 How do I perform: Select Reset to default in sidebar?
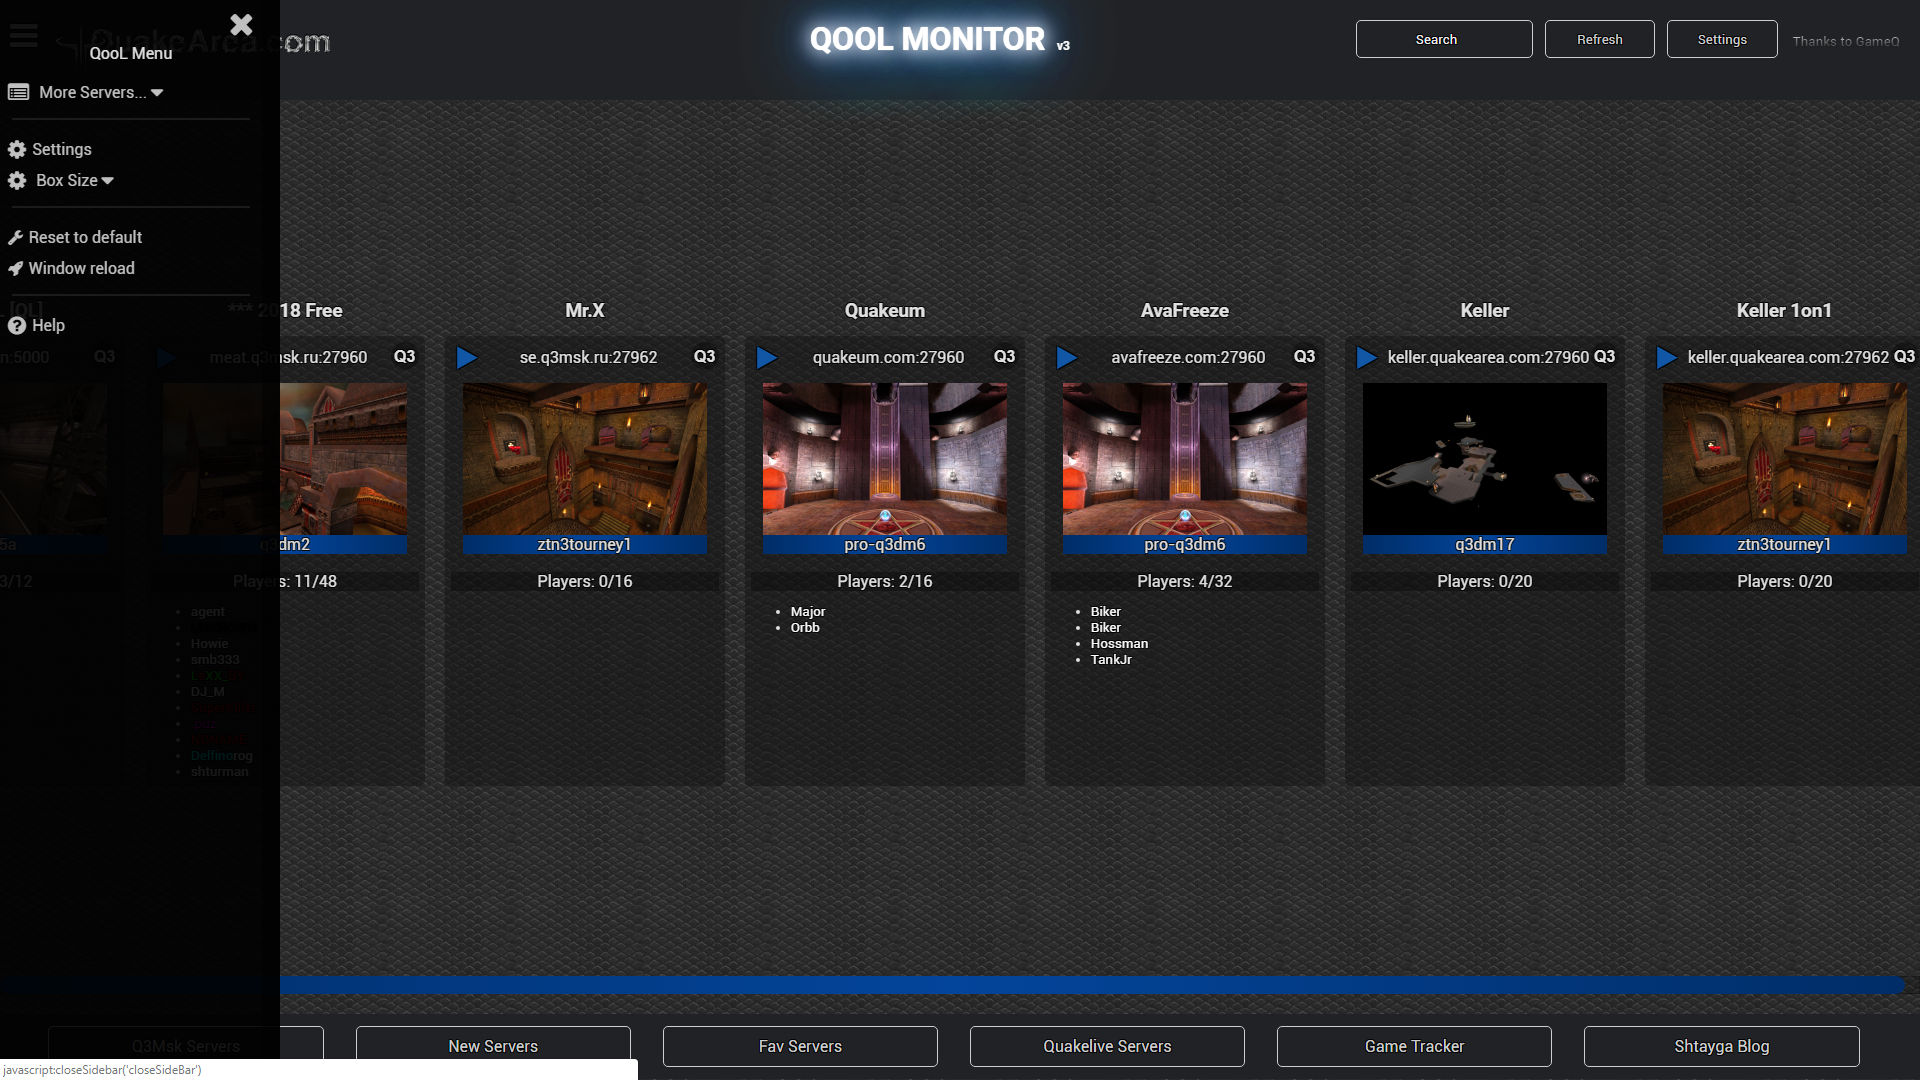85,237
